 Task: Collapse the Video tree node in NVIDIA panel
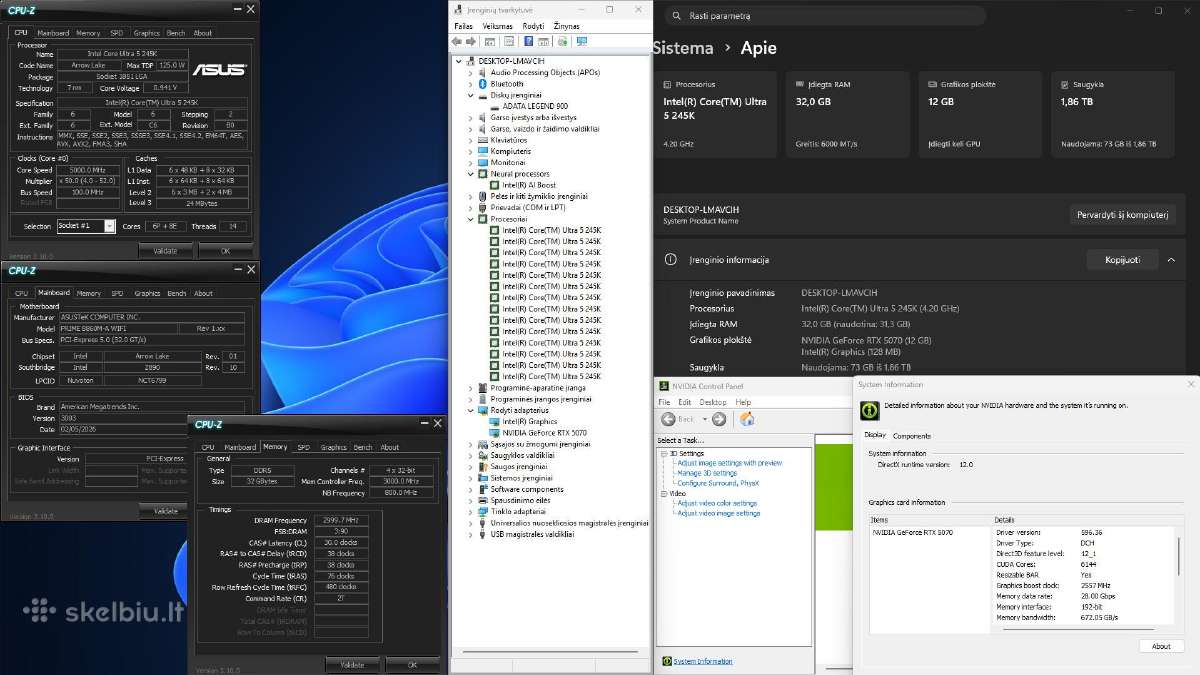(662, 494)
